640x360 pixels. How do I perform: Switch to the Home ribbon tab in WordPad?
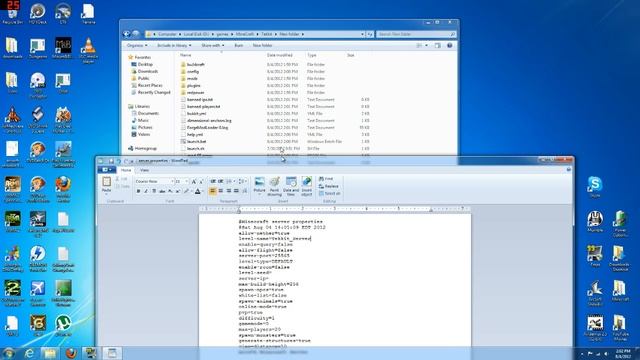pos(126,170)
